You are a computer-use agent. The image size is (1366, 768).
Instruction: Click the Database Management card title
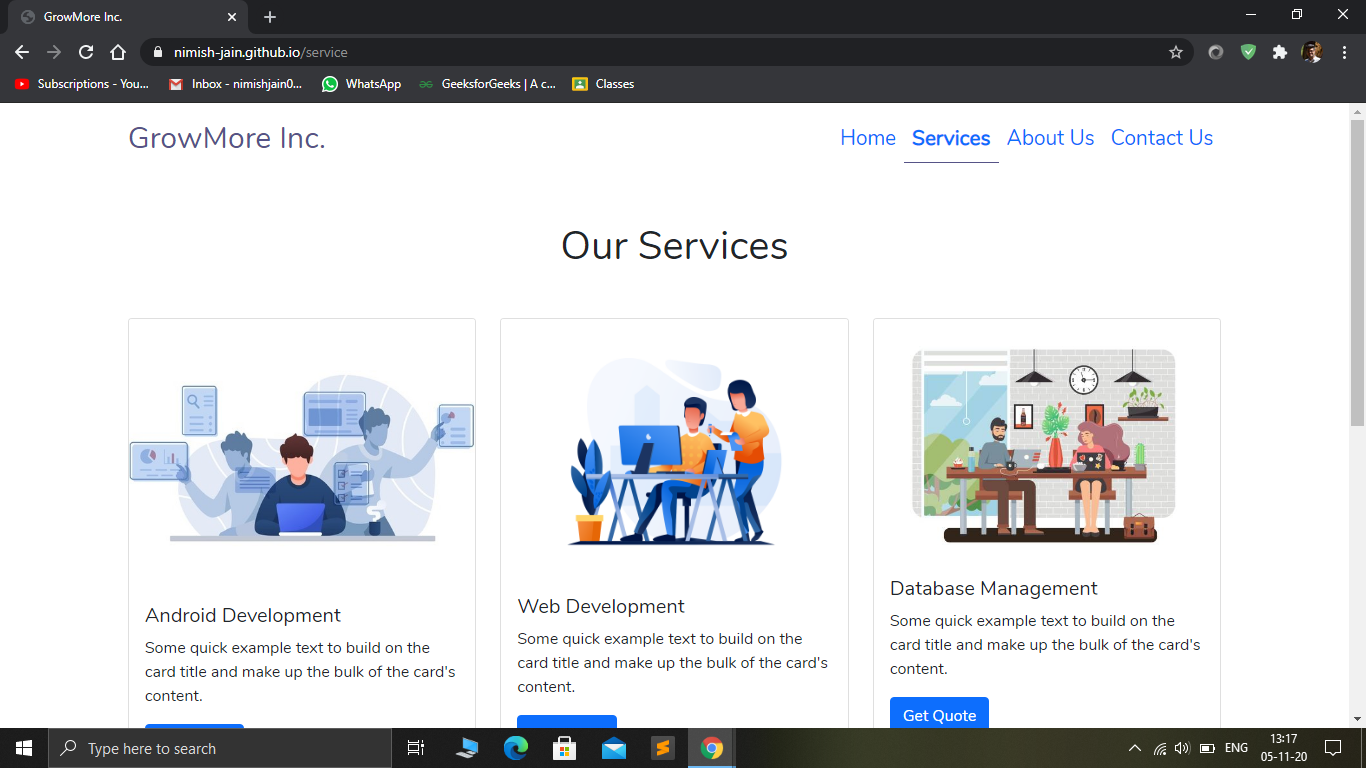point(994,588)
